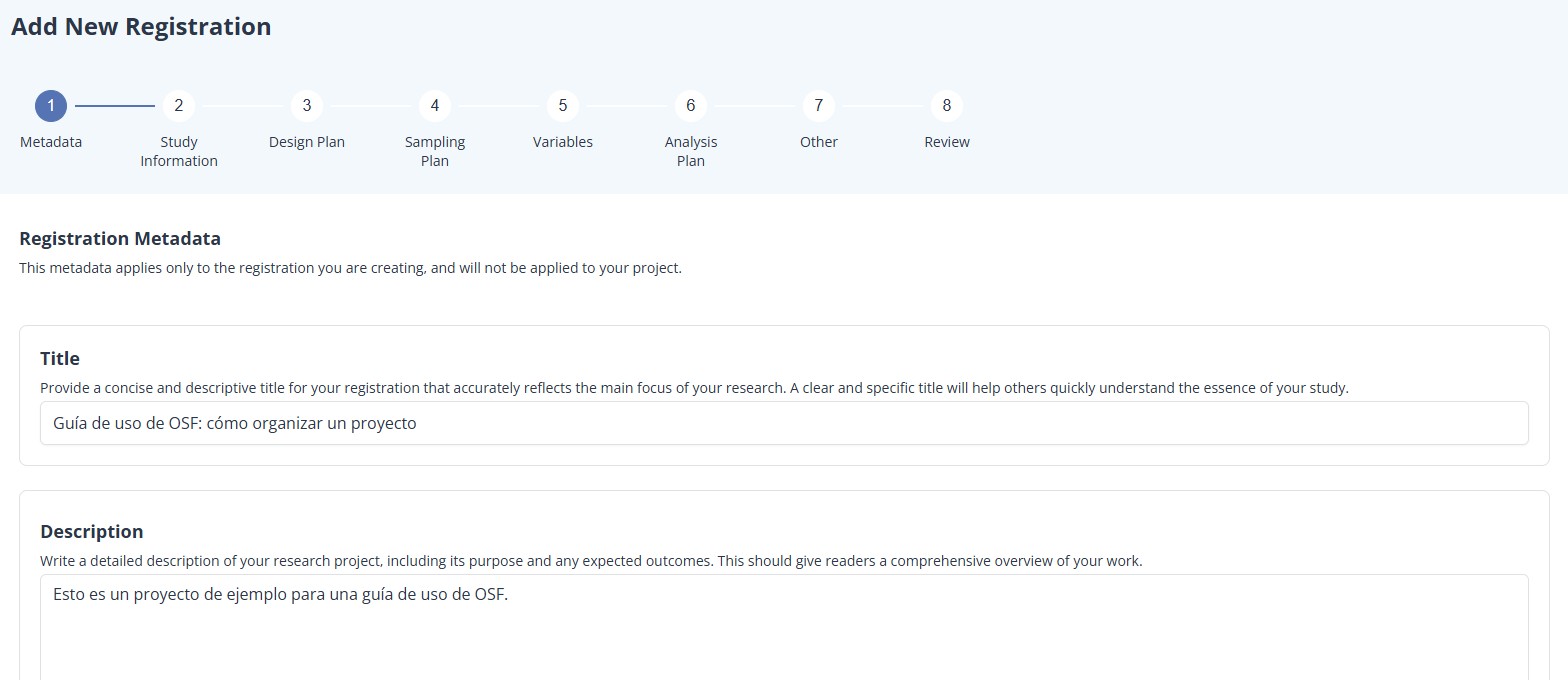1568x680 pixels.
Task: Open the Study Information step label
Action: coord(179,151)
